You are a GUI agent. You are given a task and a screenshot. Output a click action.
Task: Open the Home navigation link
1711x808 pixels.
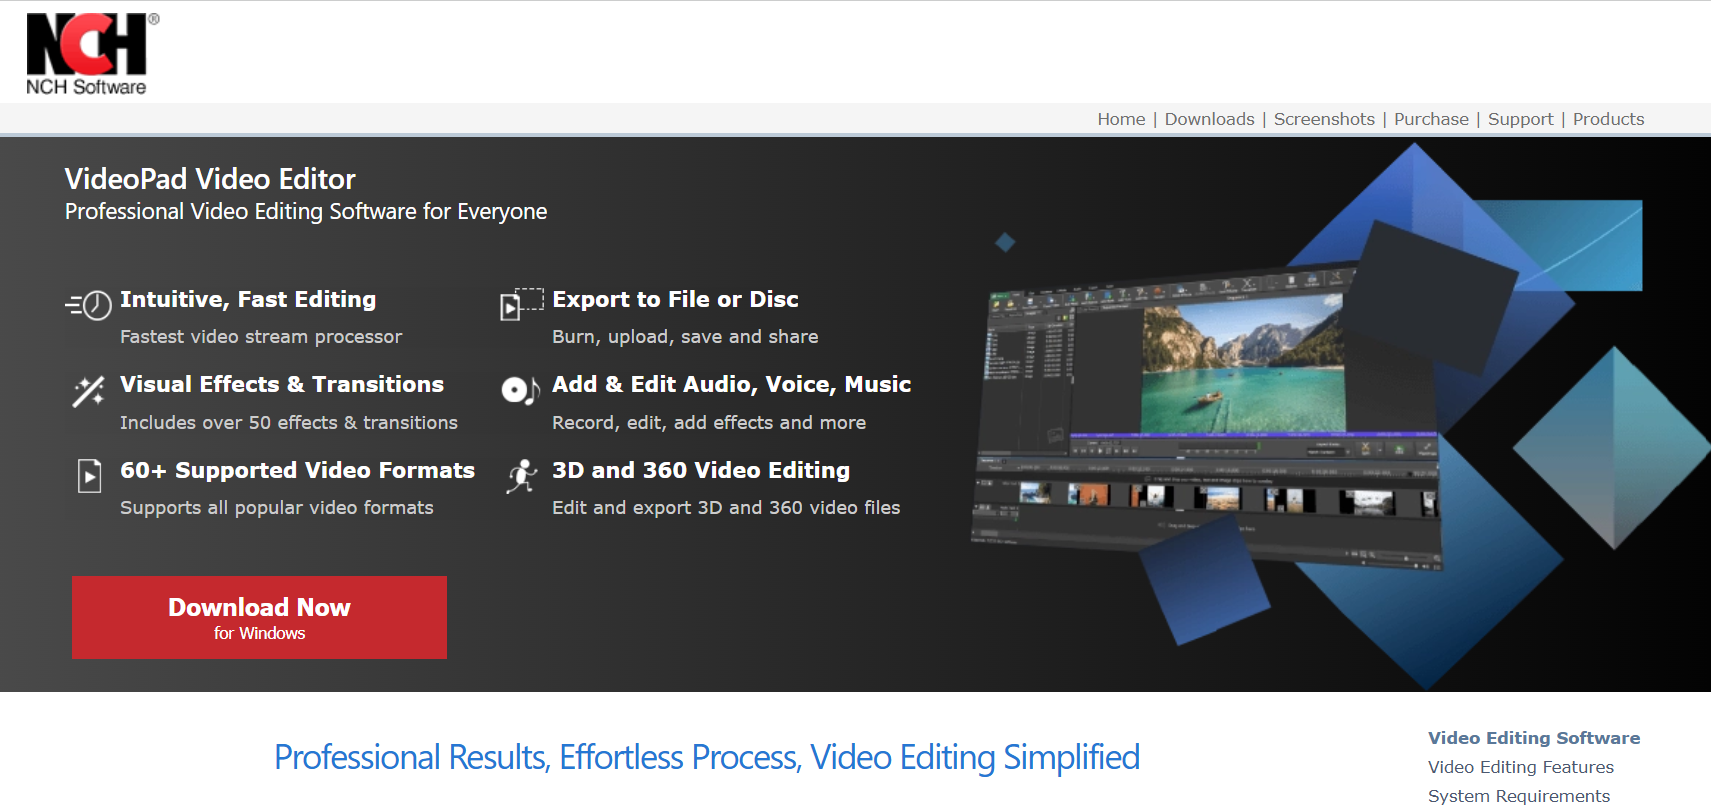coord(1121,119)
